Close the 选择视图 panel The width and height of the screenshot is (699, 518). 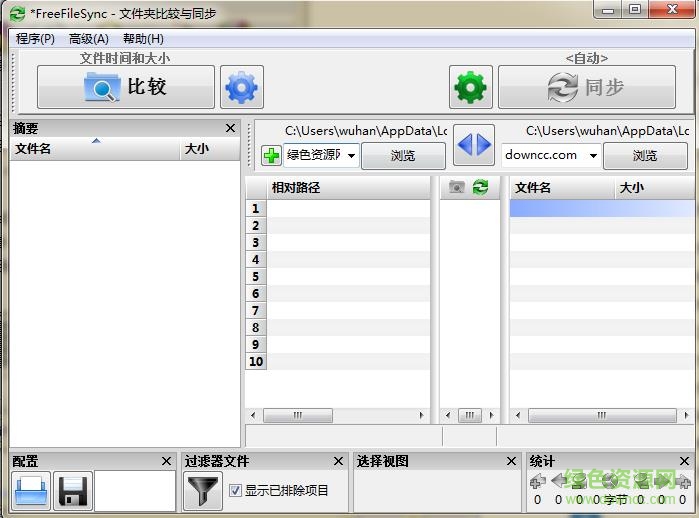click(x=512, y=461)
